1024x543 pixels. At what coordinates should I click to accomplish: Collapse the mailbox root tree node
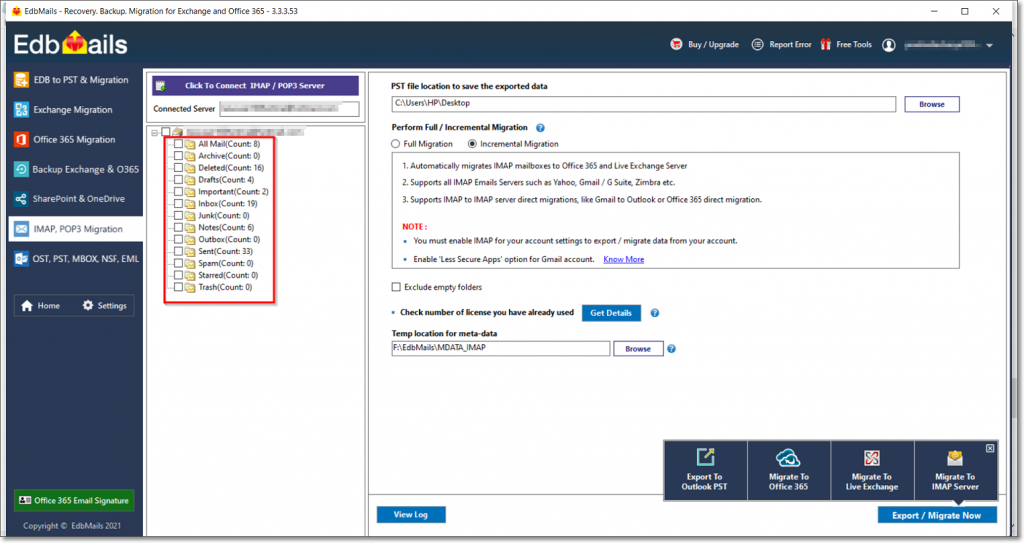tap(155, 133)
